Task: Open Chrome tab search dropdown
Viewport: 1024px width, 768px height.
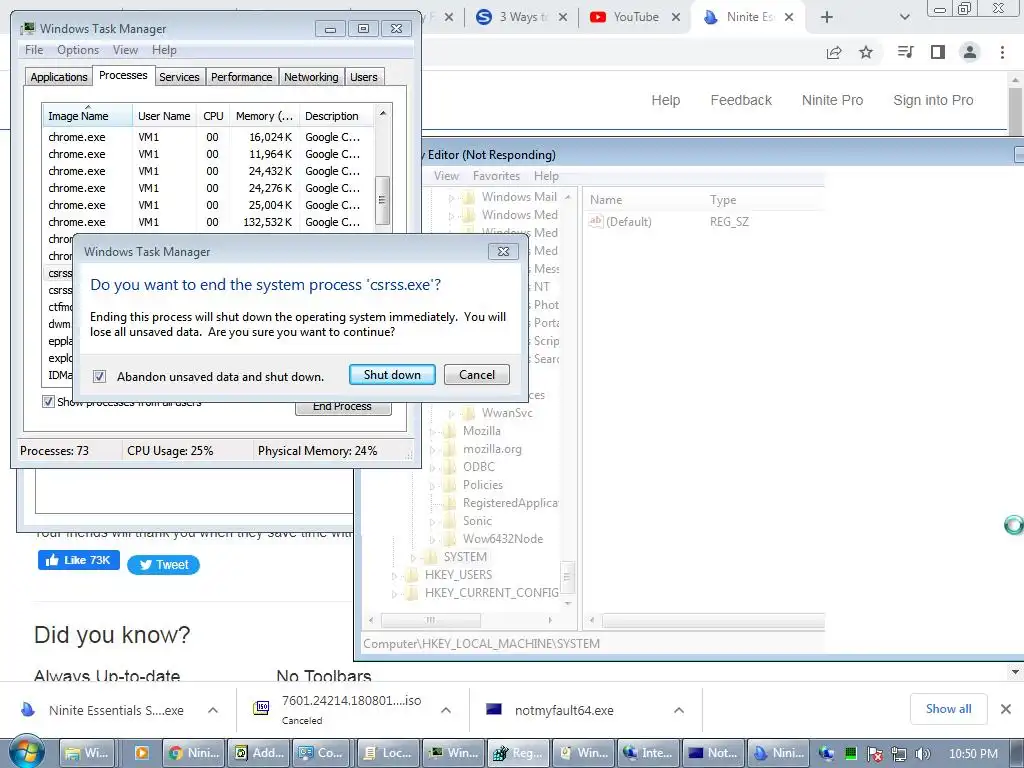Action: [x=904, y=17]
